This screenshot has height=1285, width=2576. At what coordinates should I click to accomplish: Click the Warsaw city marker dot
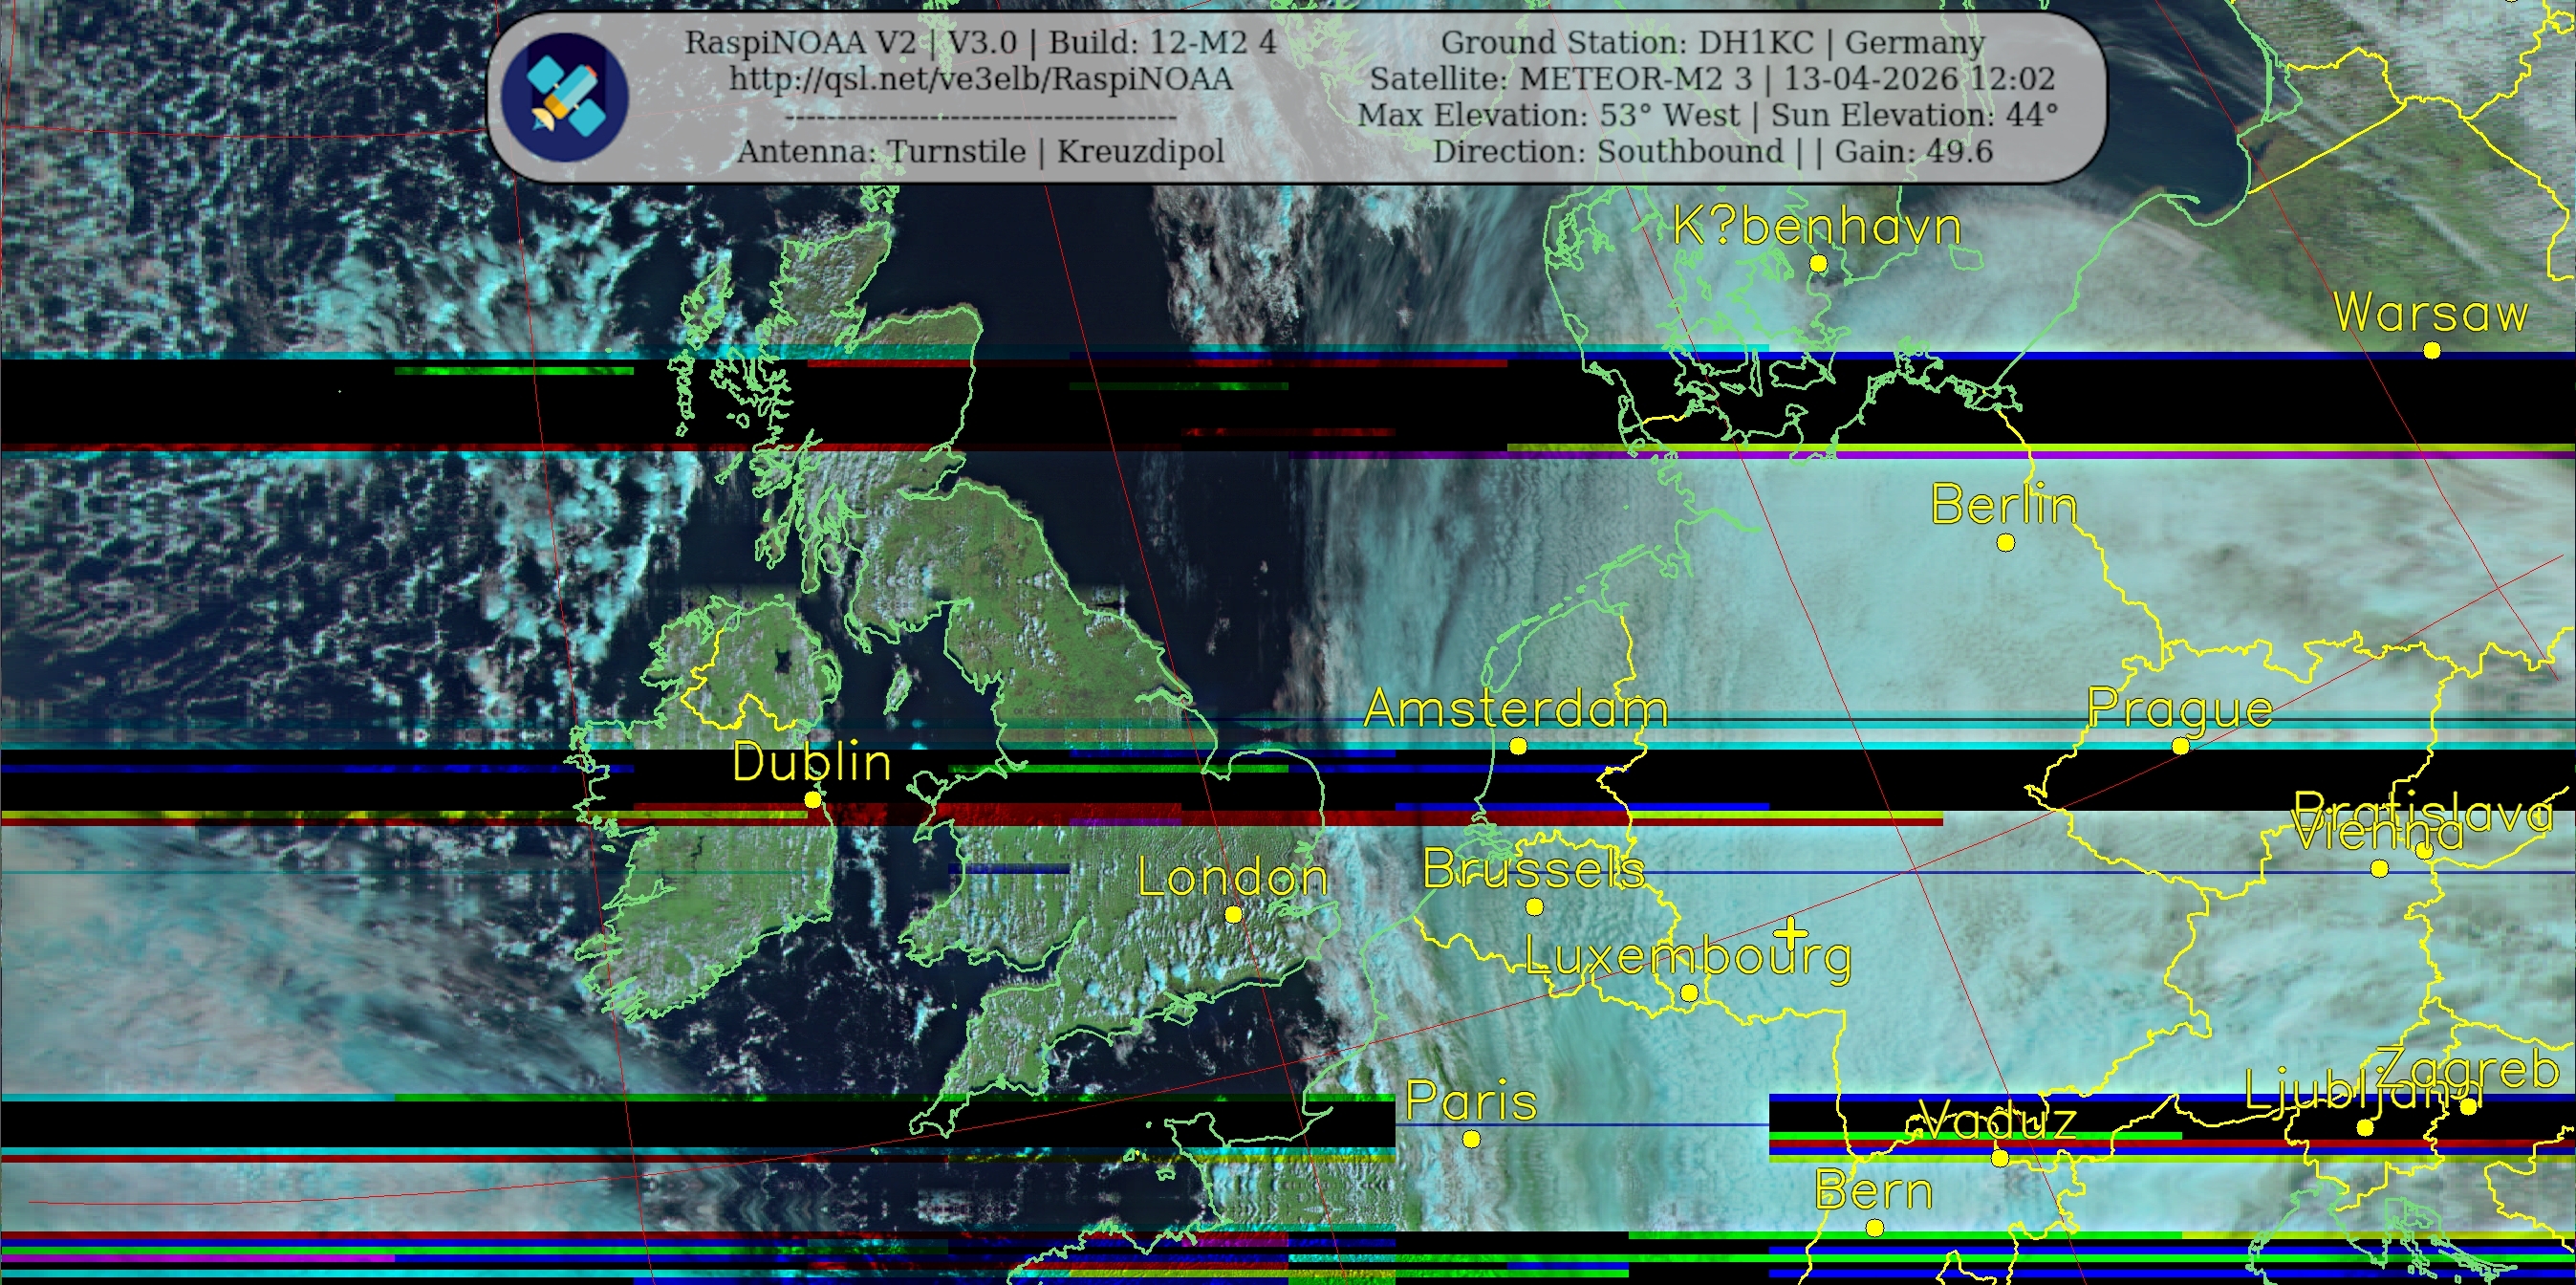2432,350
